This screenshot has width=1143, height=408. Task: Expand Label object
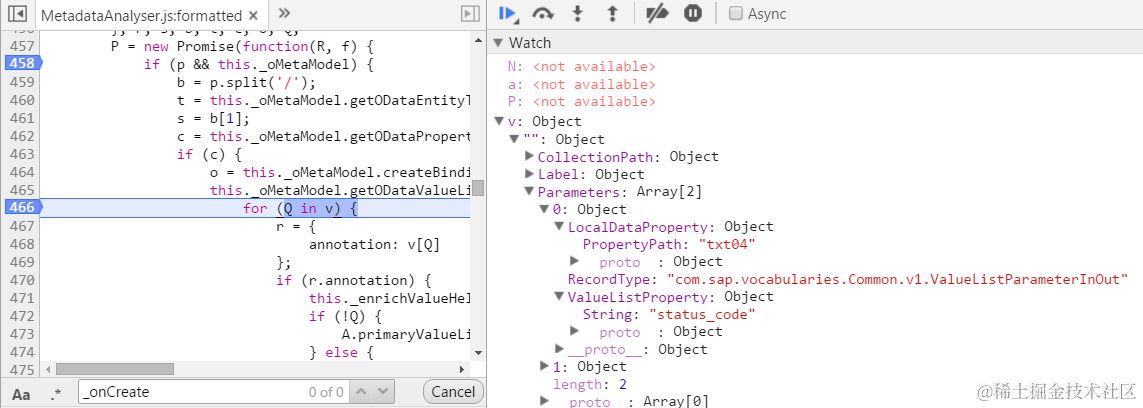529,174
